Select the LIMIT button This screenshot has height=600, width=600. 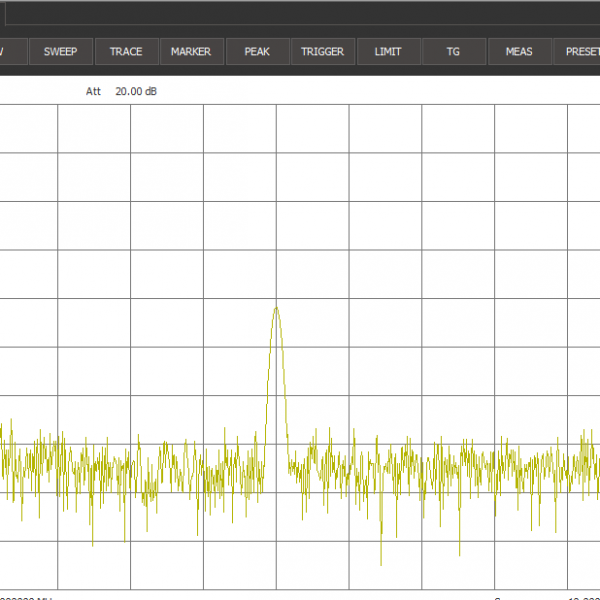tap(388, 51)
